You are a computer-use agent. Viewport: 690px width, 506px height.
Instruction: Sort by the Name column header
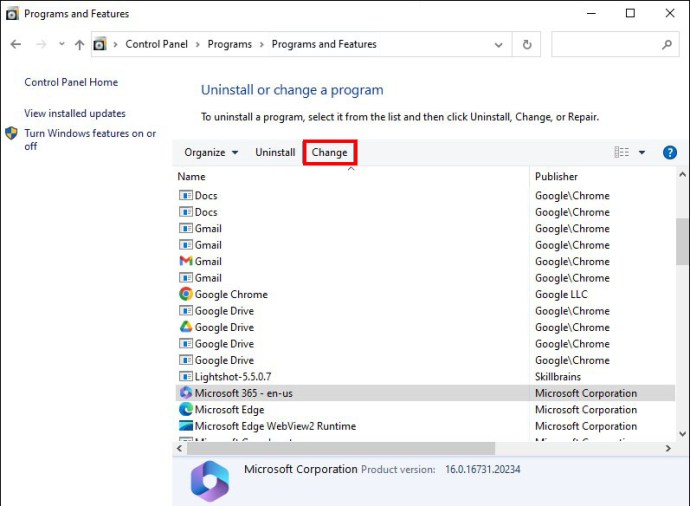tap(191, 177)
